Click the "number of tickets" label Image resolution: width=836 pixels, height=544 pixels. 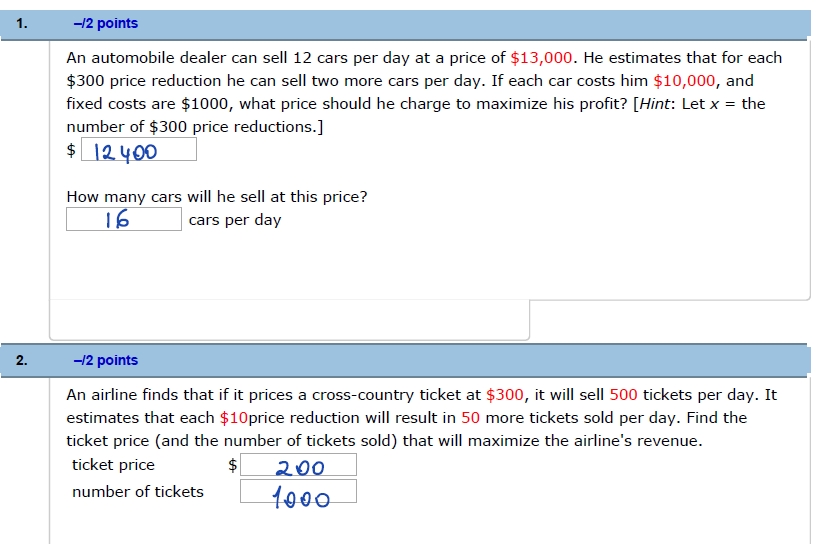click(x=137, y=492)
